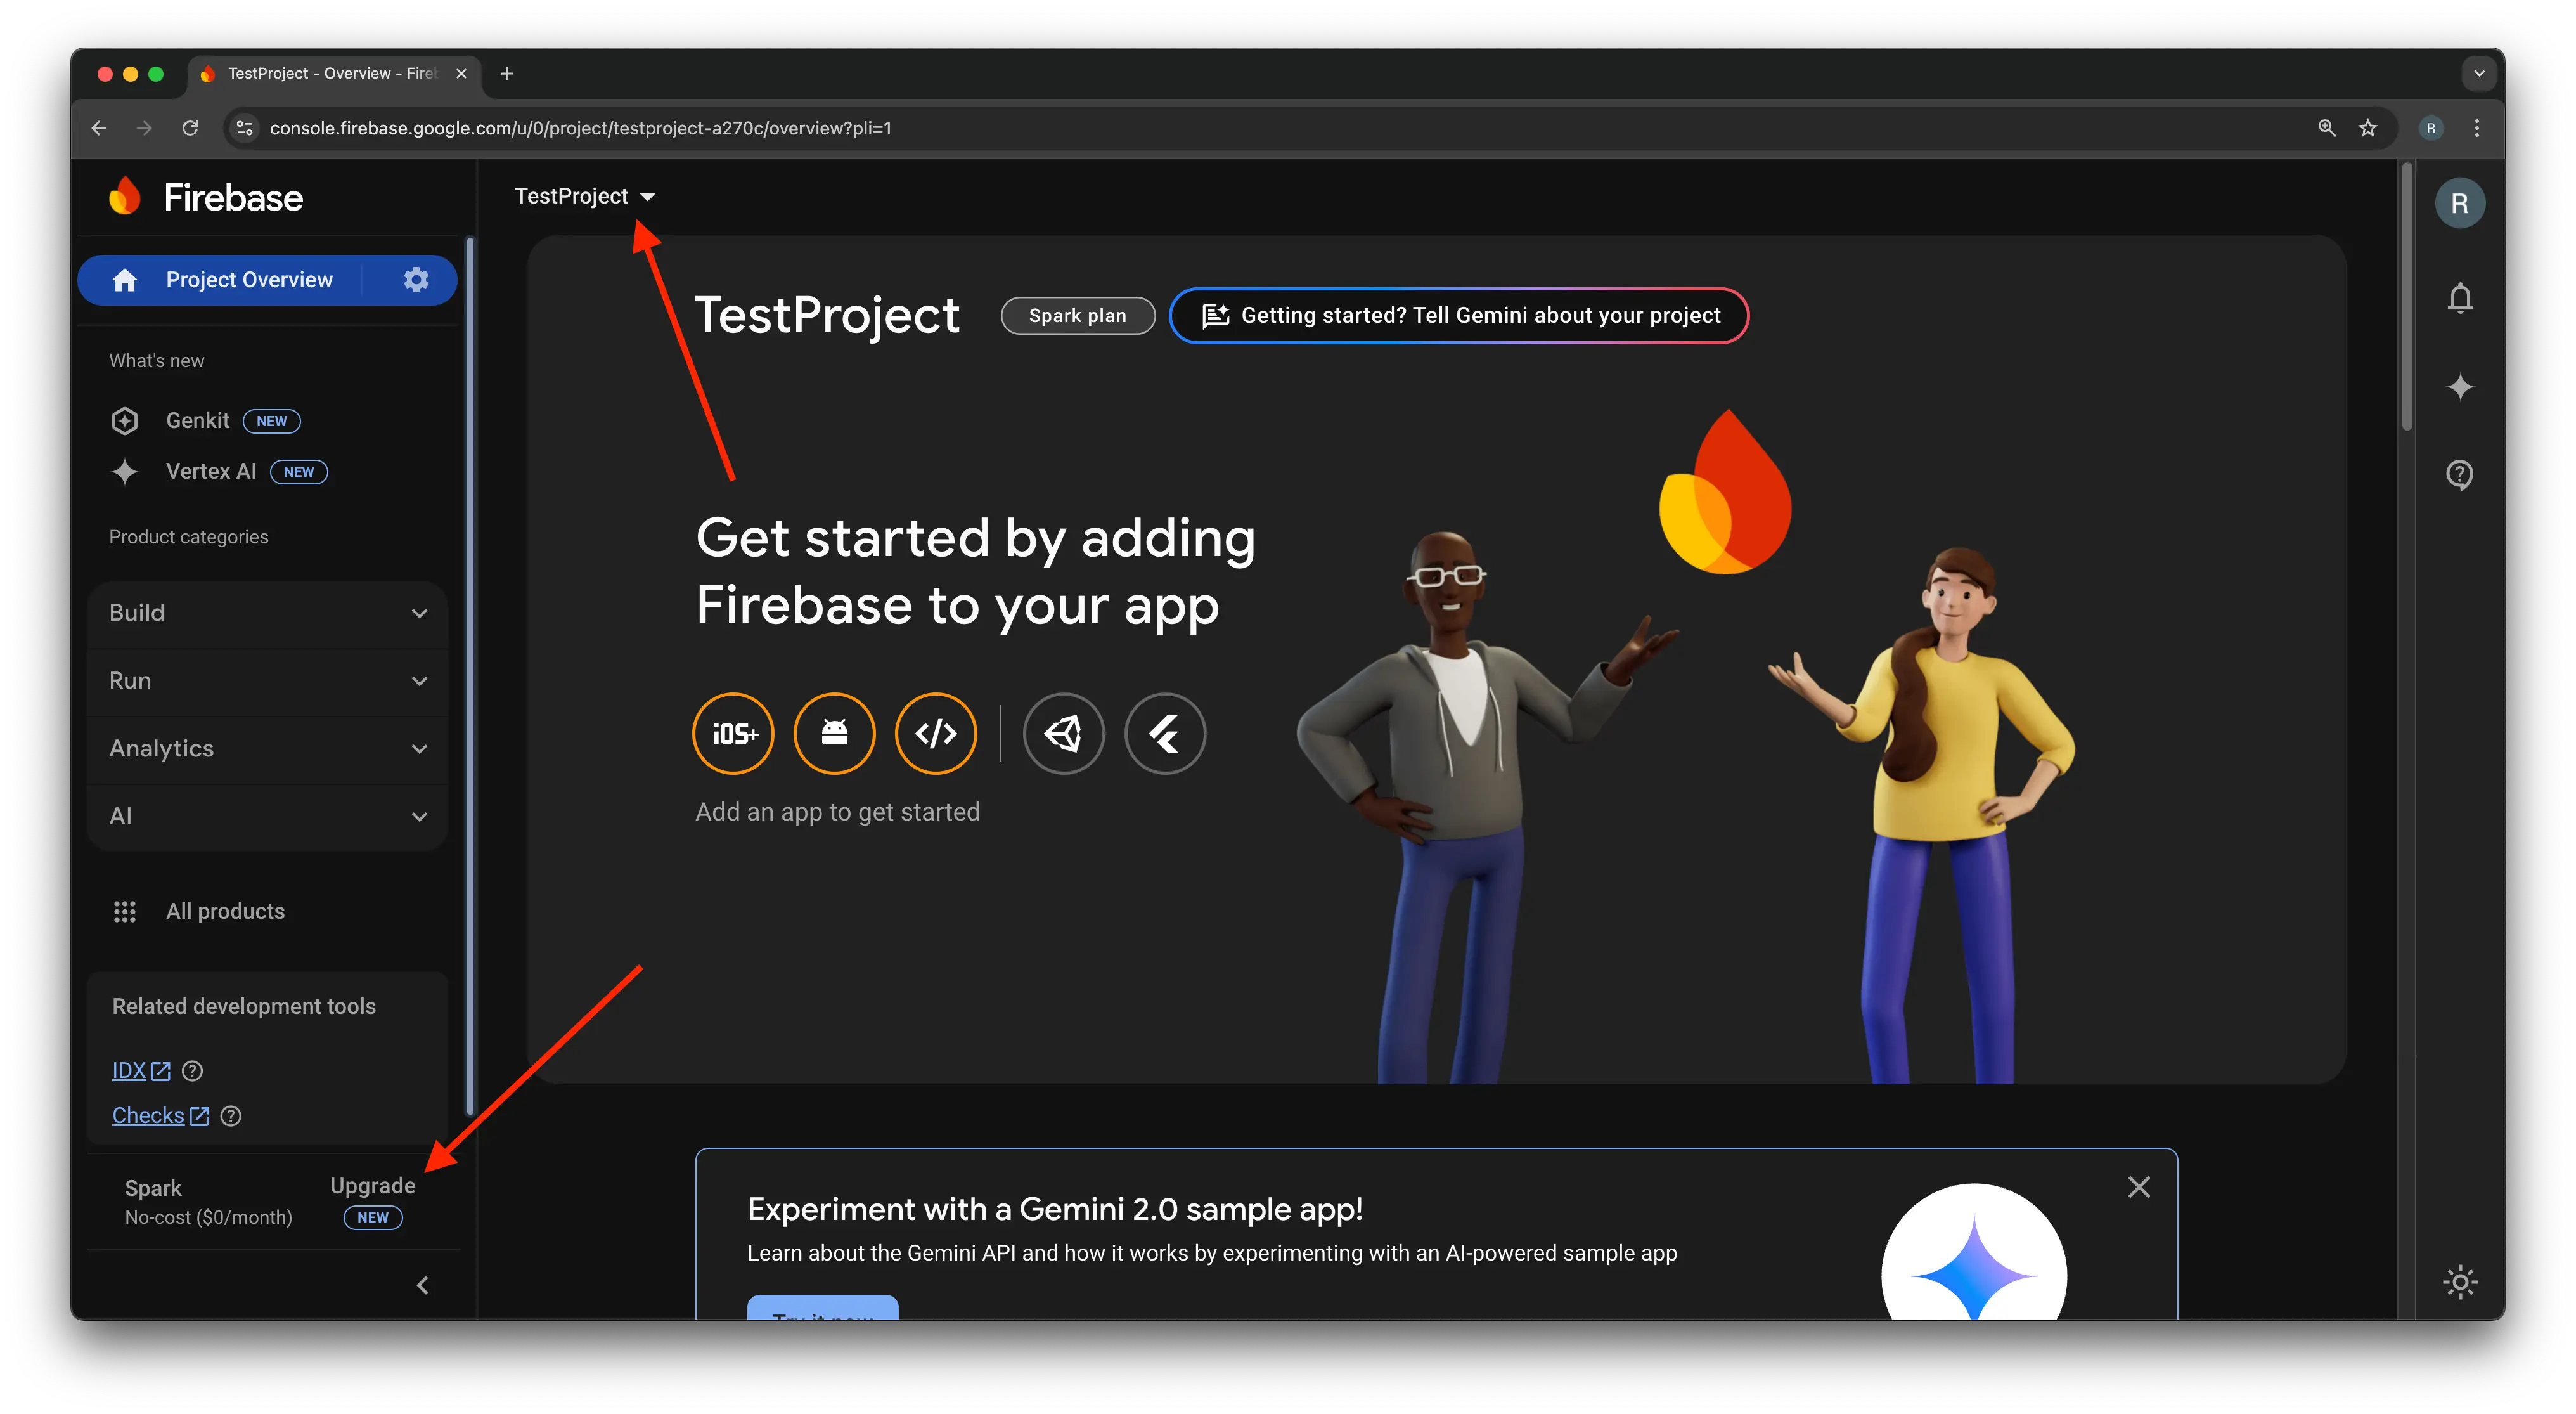The image size is (2576, 1414).
Task: Dismiss the Gemini 2.0 sample banner
Action: point(2139,1187)
